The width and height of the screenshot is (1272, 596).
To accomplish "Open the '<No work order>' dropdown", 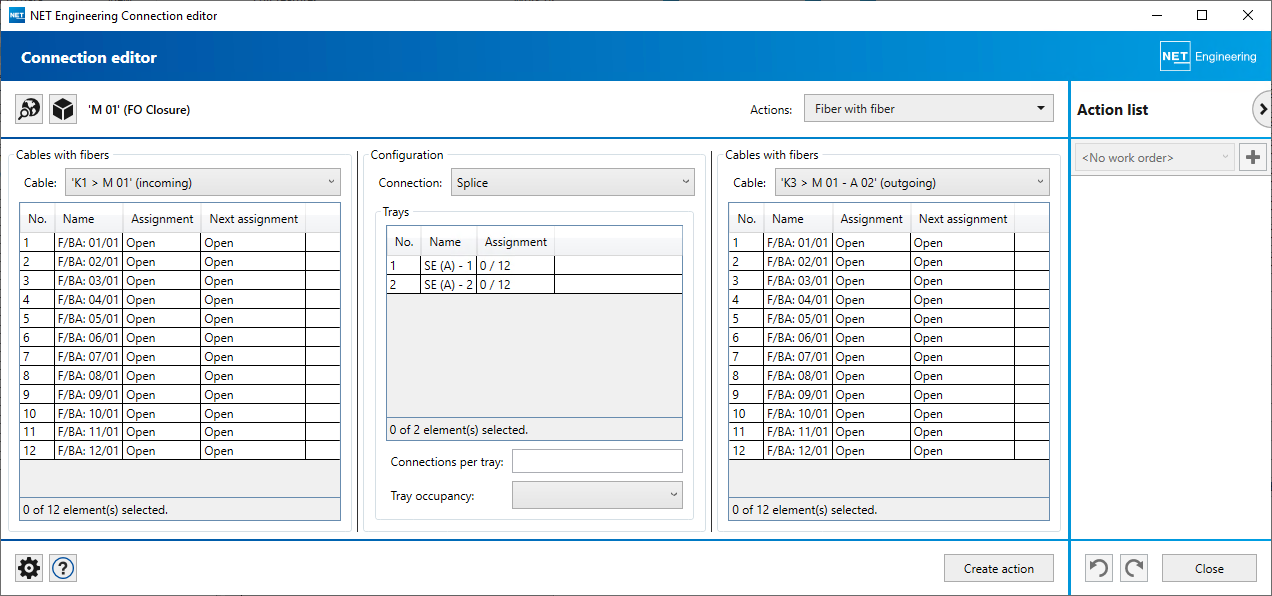I will [x=1154, y=157].
